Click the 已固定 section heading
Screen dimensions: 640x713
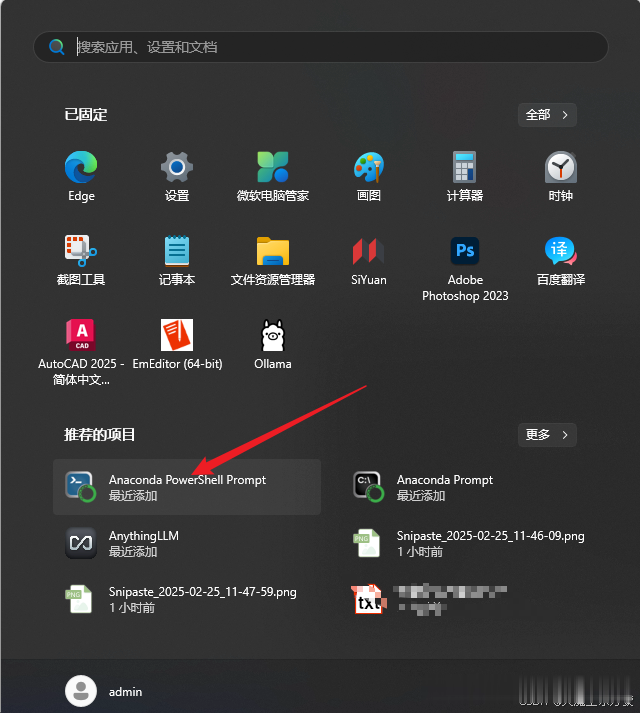click(x=86, y=115)
